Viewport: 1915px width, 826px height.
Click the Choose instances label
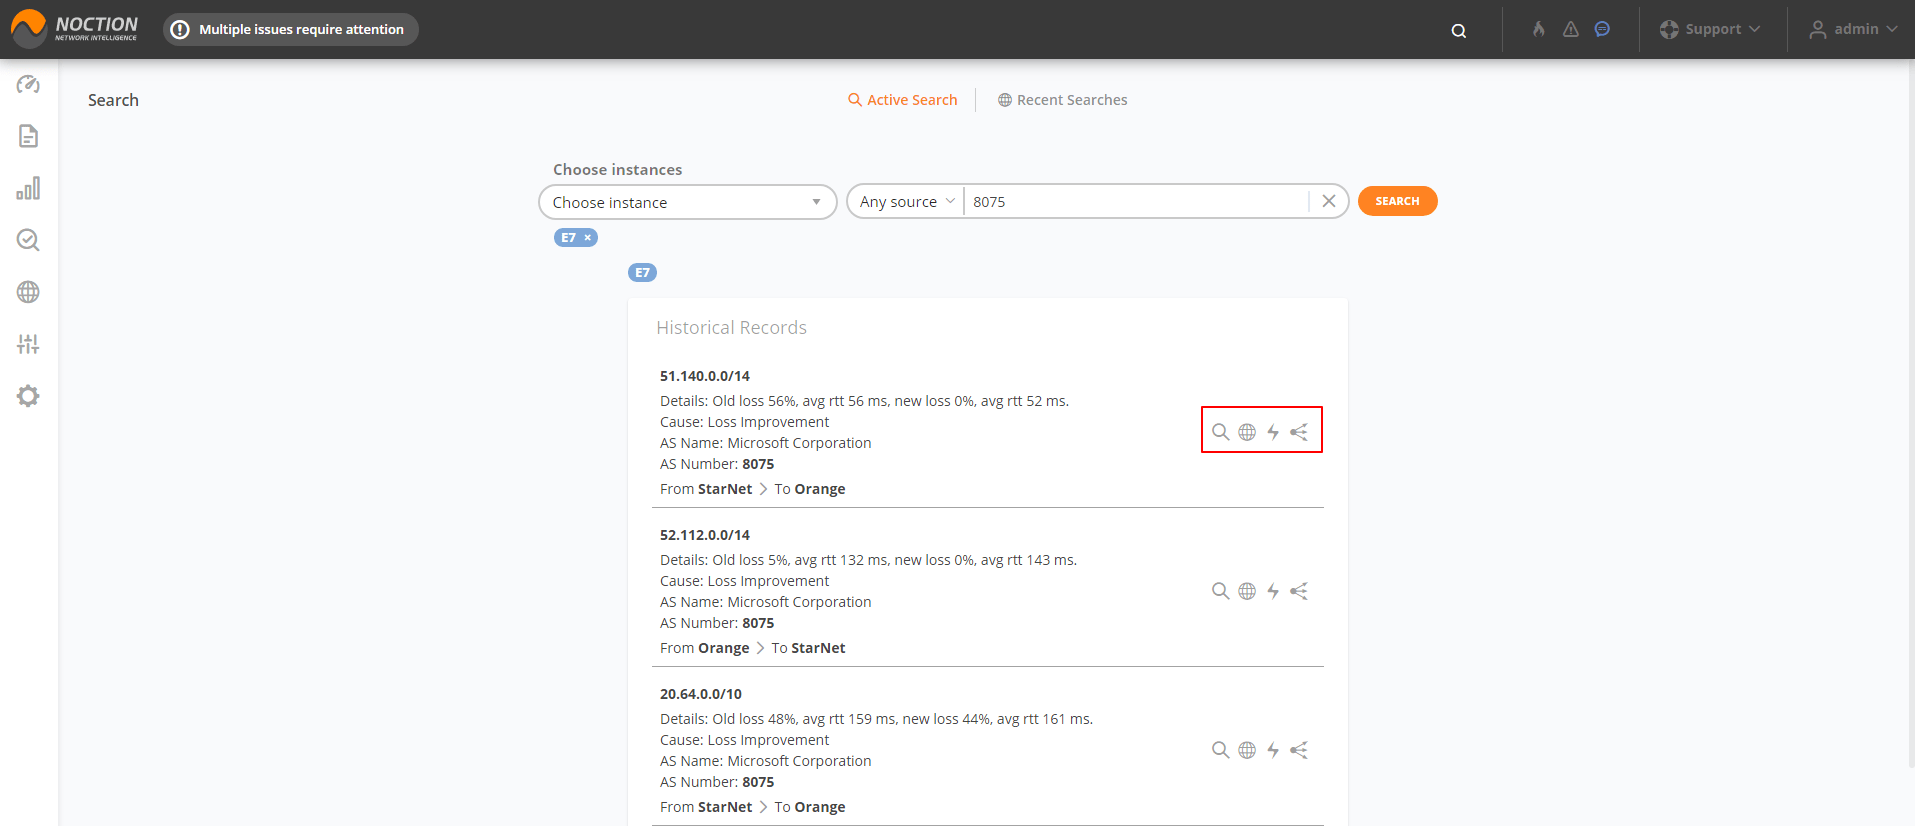[617, 170]
